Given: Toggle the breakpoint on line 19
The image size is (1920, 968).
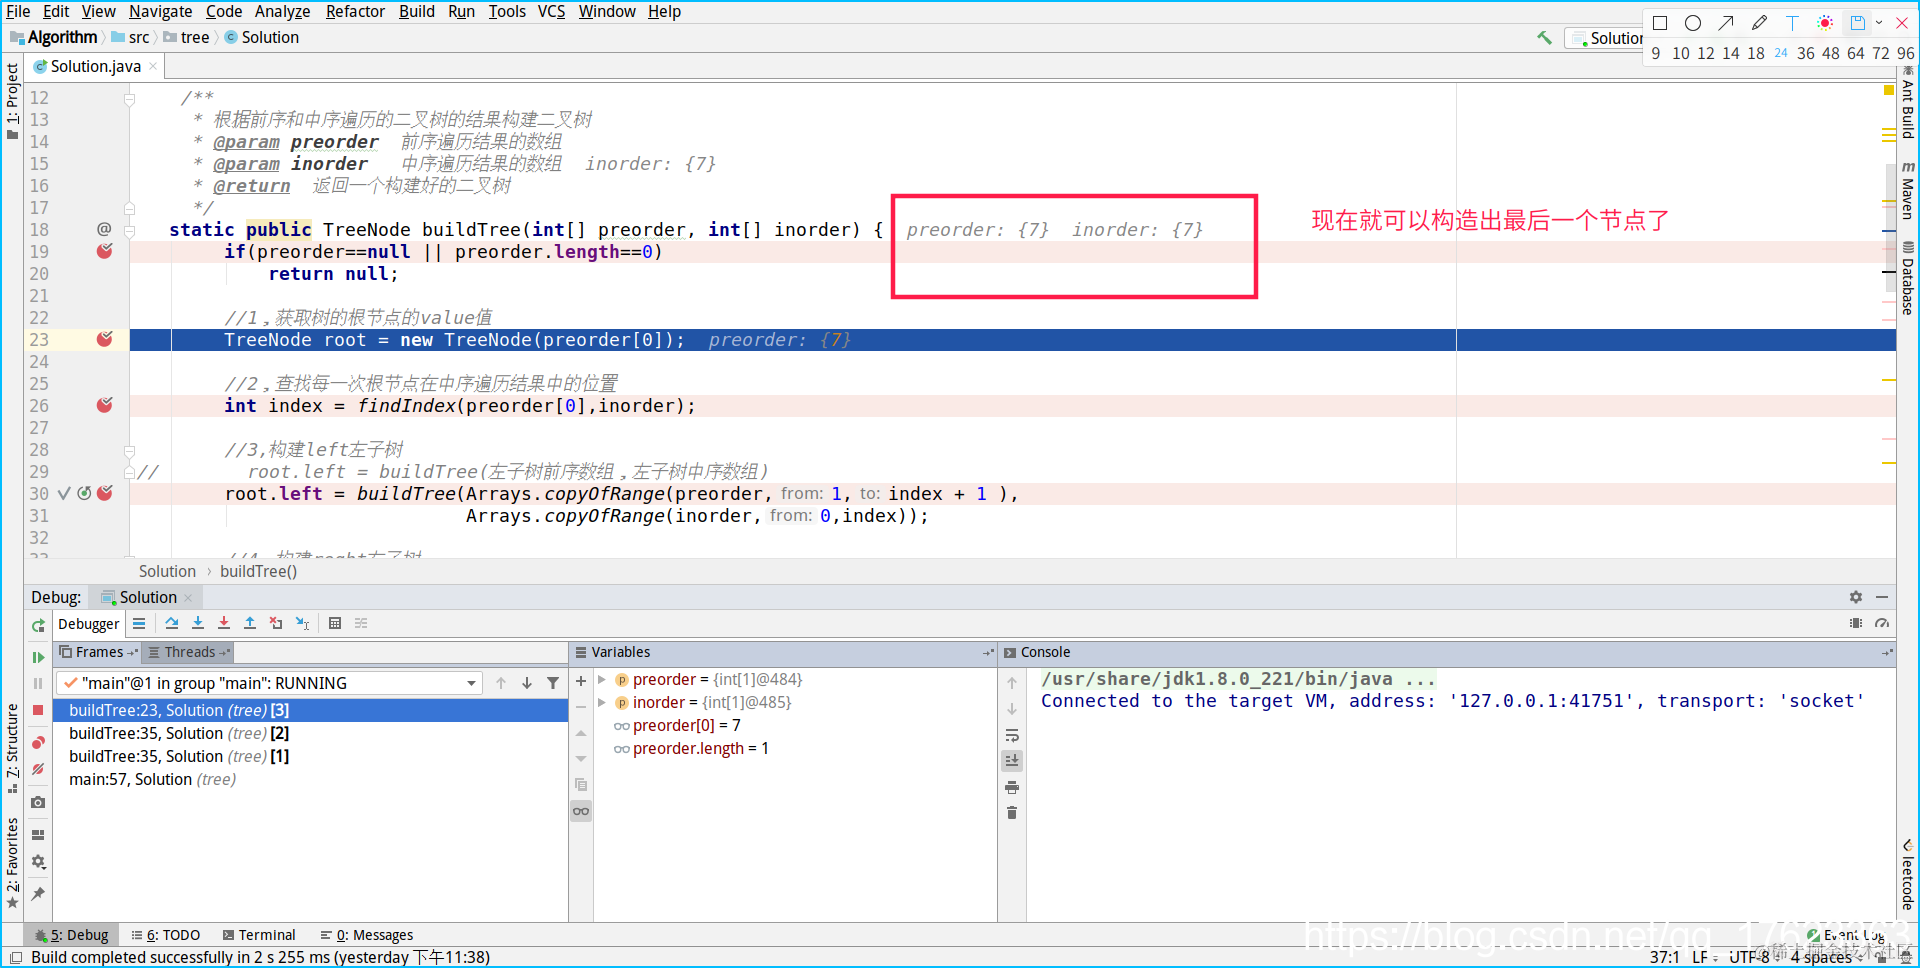Looking at the screenshot, I should click(104, 251).
